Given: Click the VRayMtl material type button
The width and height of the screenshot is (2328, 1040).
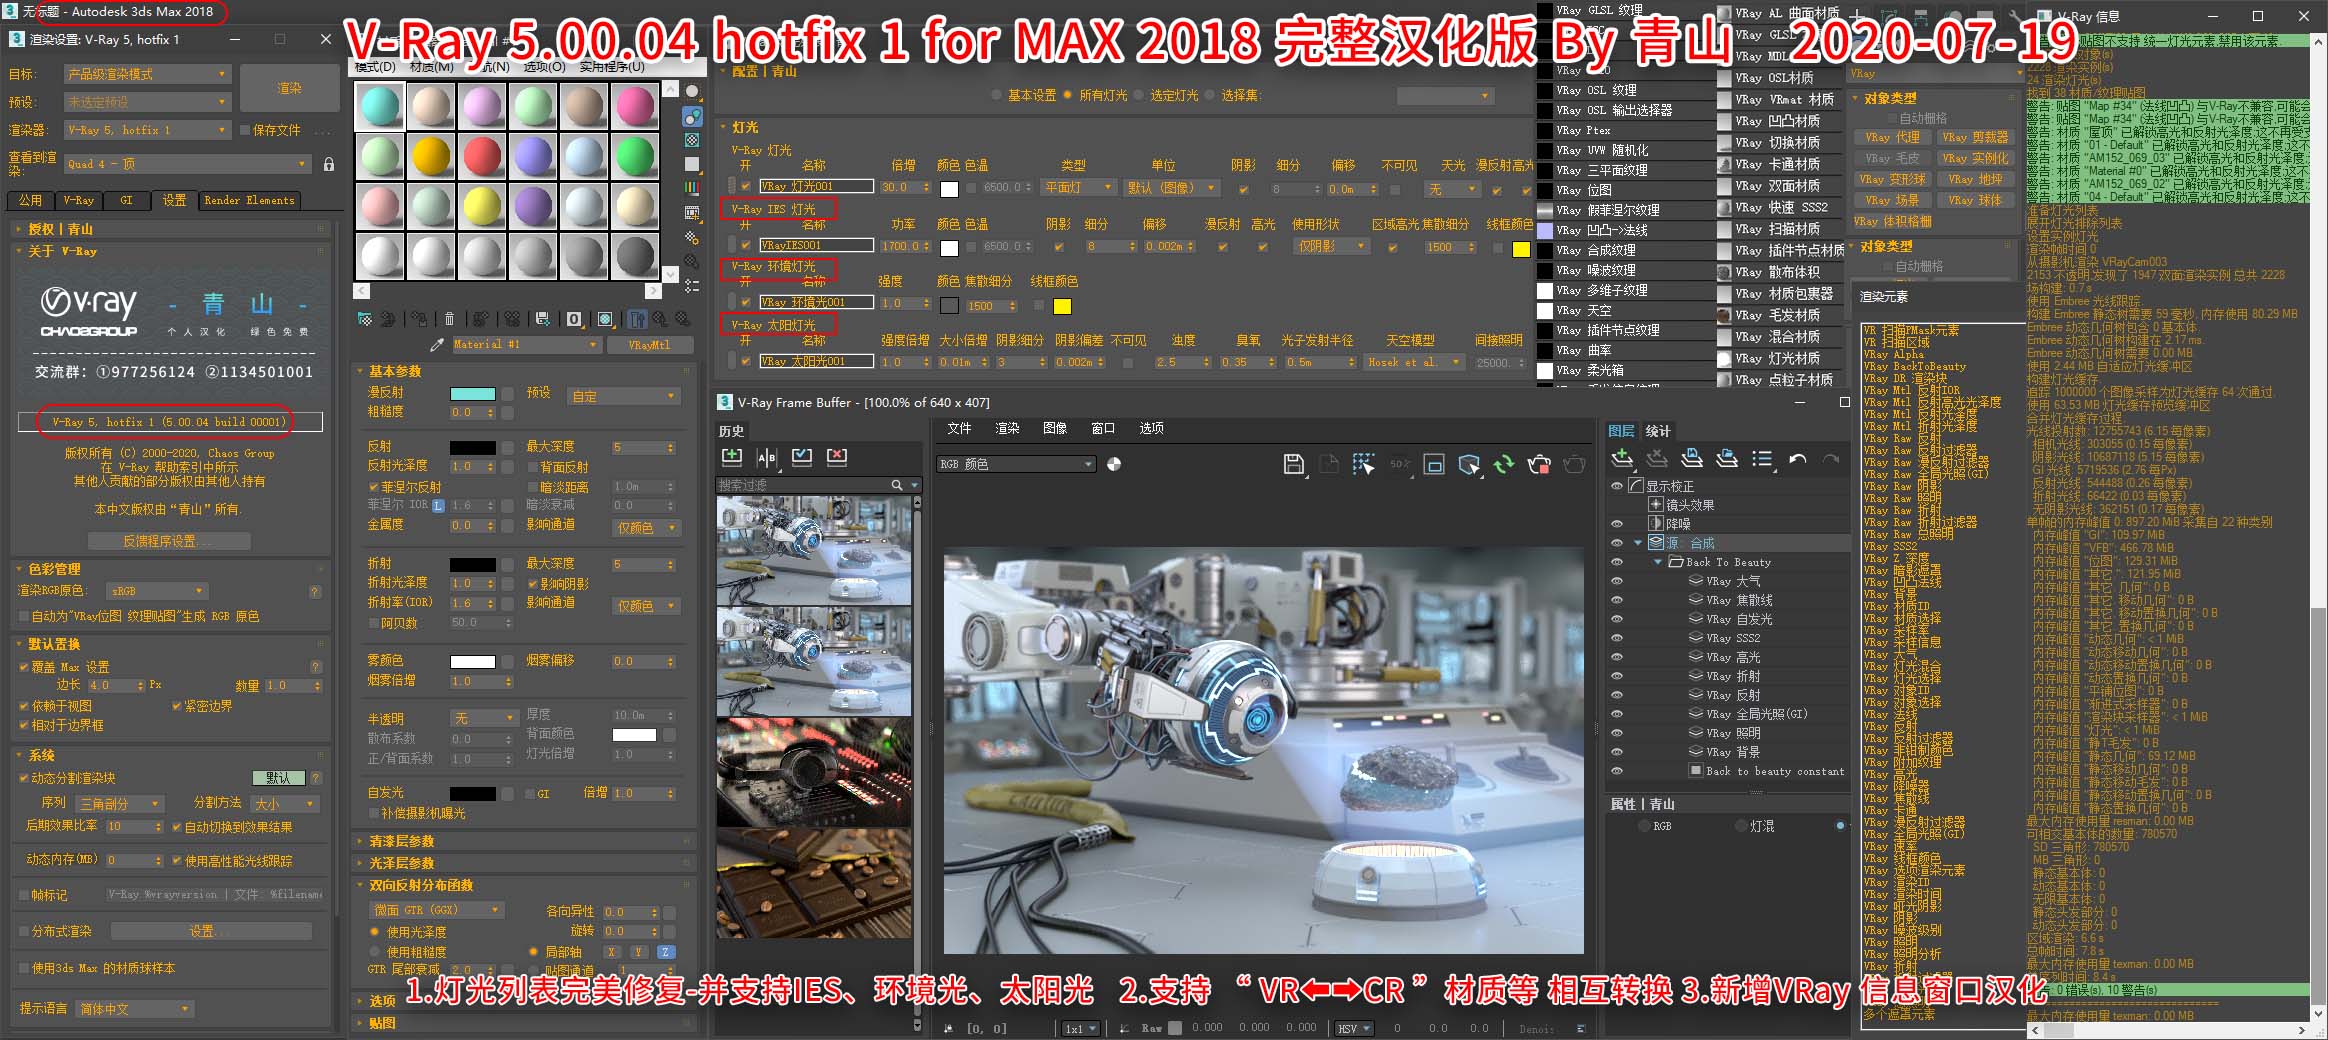Looking at the screenshot, I should pos(649,344).
